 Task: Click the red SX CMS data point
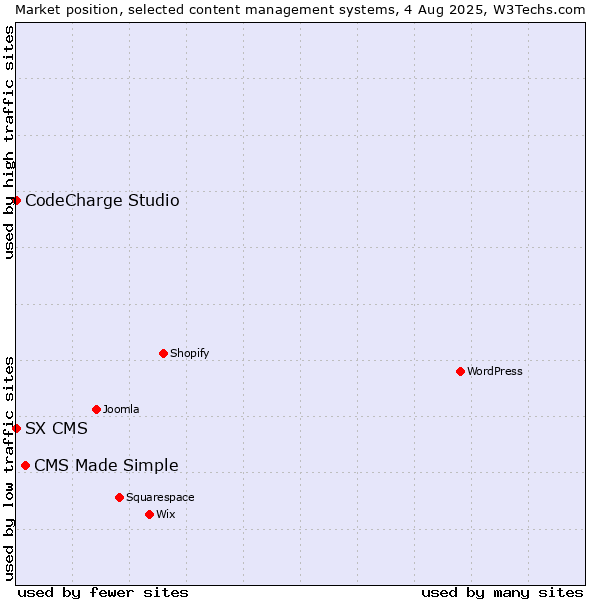click(x=16, y=428)
